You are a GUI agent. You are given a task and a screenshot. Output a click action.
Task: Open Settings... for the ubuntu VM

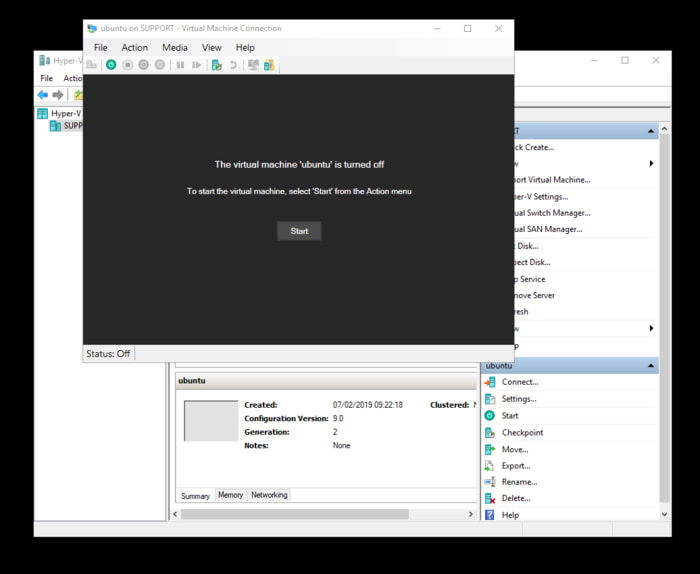pos(518,399)
